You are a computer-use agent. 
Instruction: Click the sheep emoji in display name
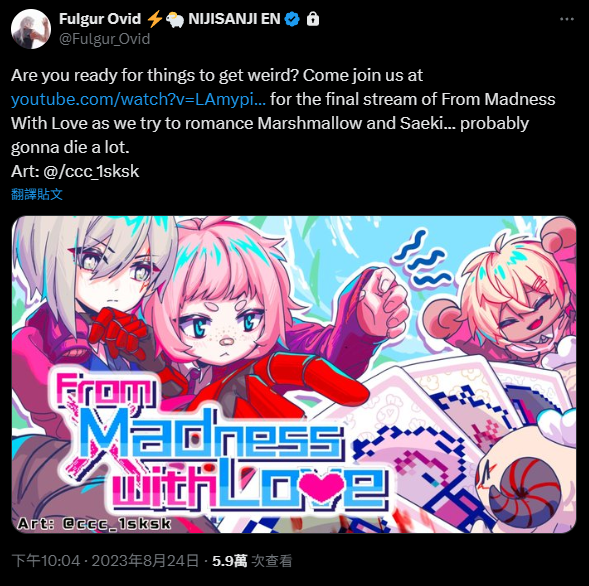coord(175,20)
